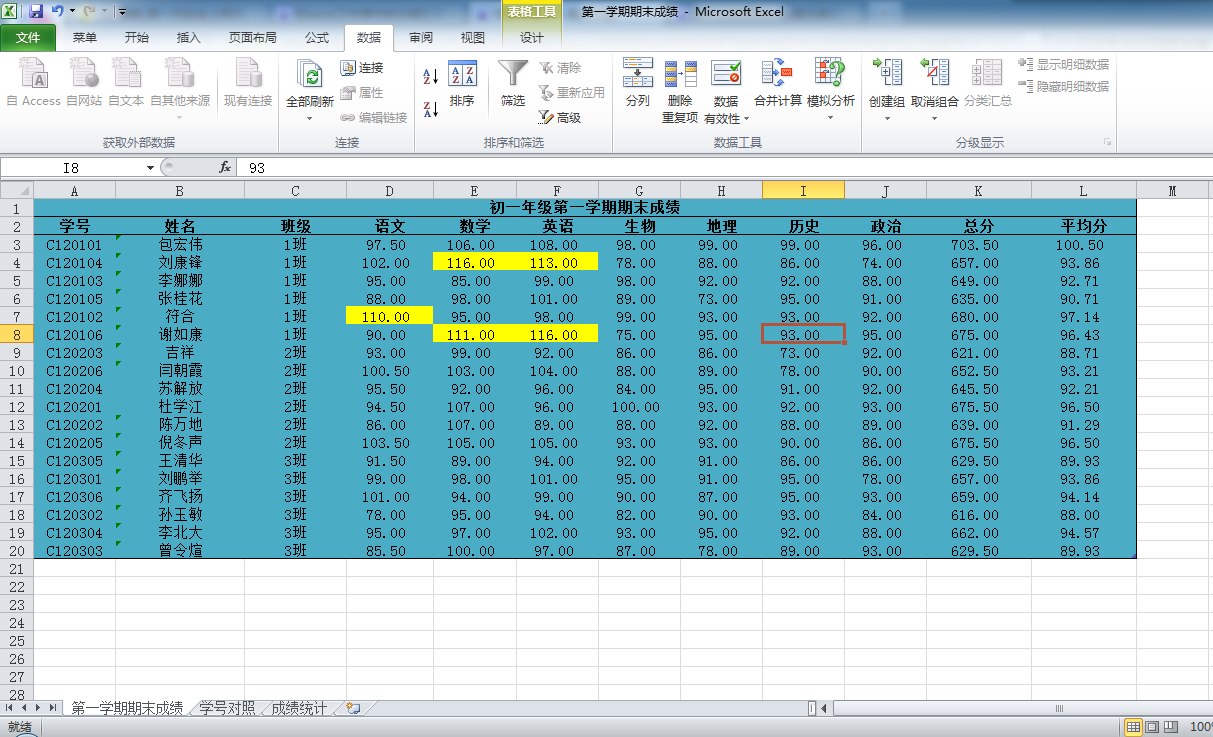Open Advanced (高级) filter
The image size is (1213, 737).
click(x=560, y=118)
